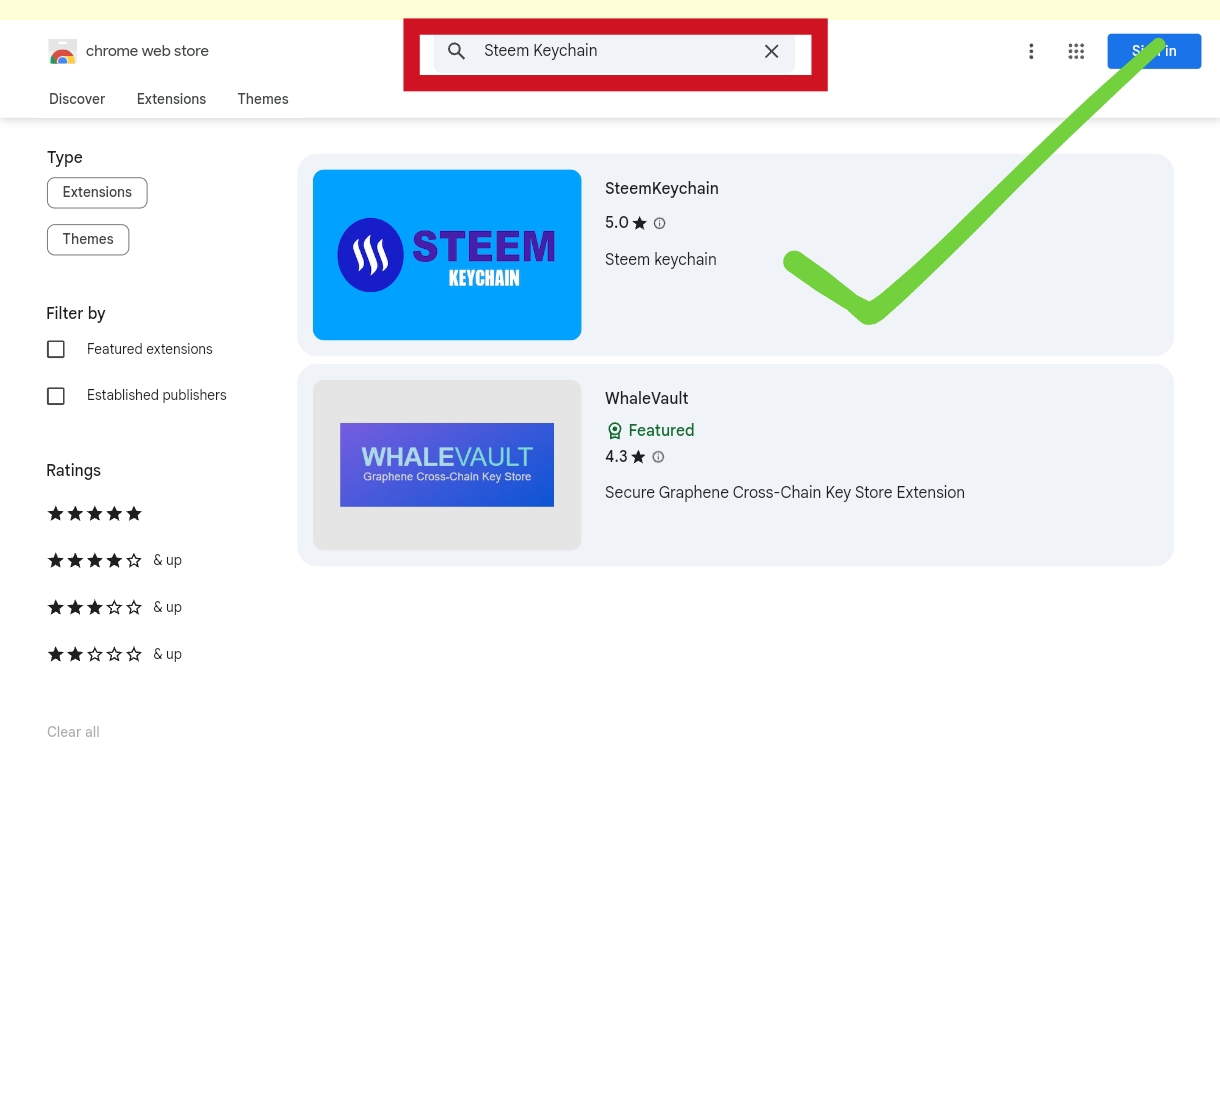This screenshot has height=1107, width=1220.
Task: Click the WhaleVault Featured badge icon
Action: [615, 431]
